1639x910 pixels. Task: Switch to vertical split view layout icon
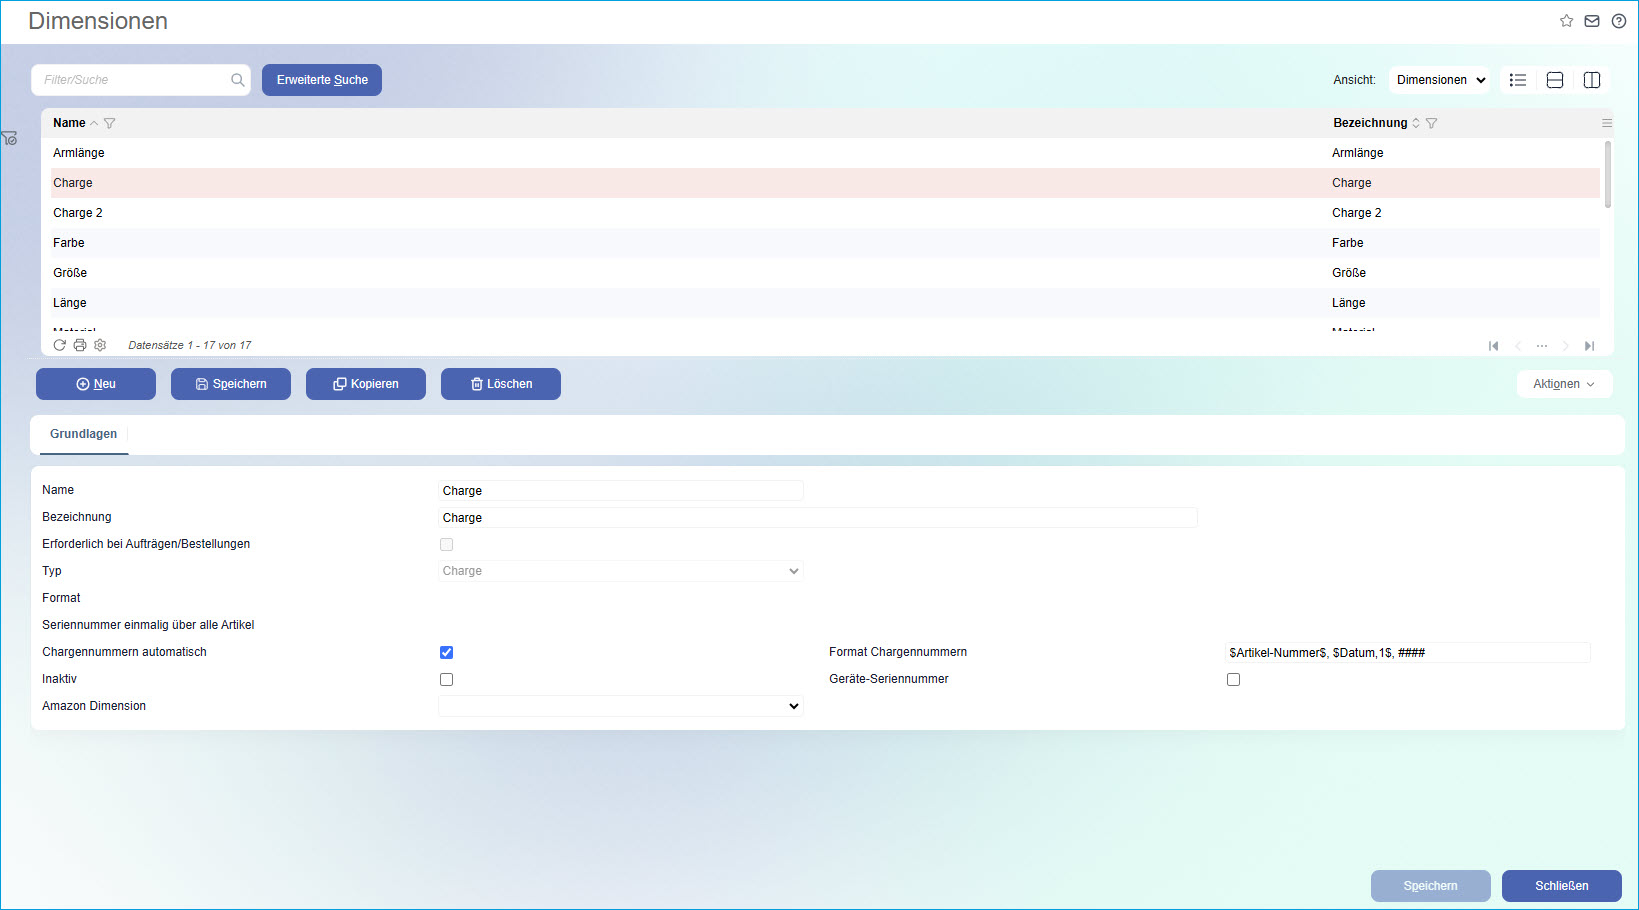[x=1592, y=80]
